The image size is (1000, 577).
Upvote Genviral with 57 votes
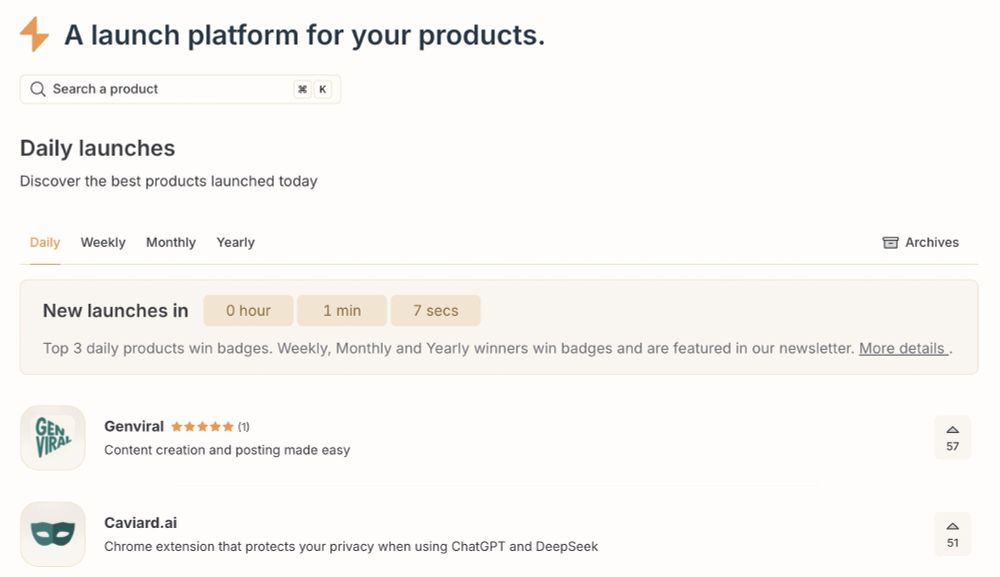click(952, 437)
